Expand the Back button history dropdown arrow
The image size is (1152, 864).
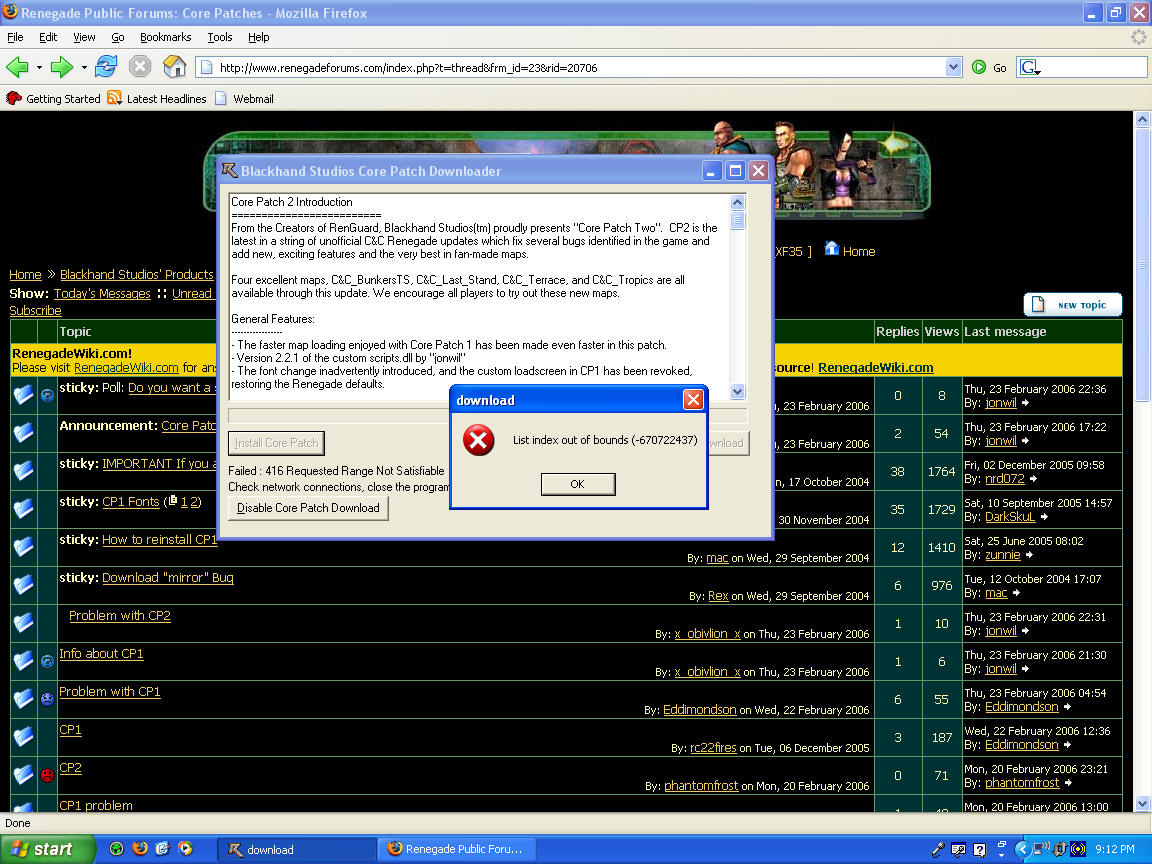[39, 67]
